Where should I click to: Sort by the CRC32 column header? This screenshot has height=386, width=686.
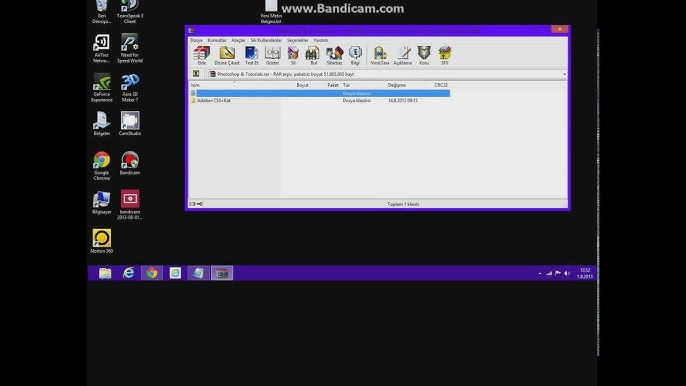click(x=441, y=85)
